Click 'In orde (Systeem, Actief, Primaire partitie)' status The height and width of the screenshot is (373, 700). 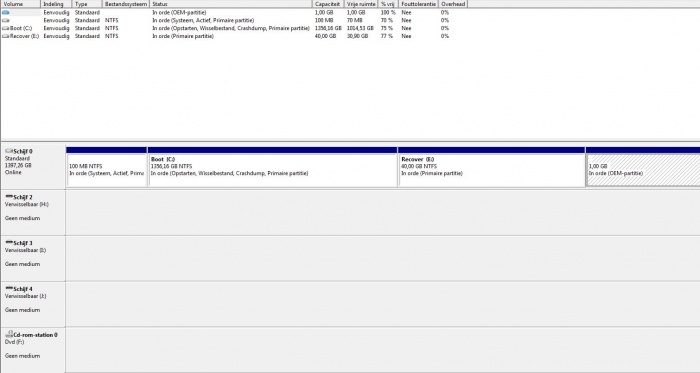(203, 21)
